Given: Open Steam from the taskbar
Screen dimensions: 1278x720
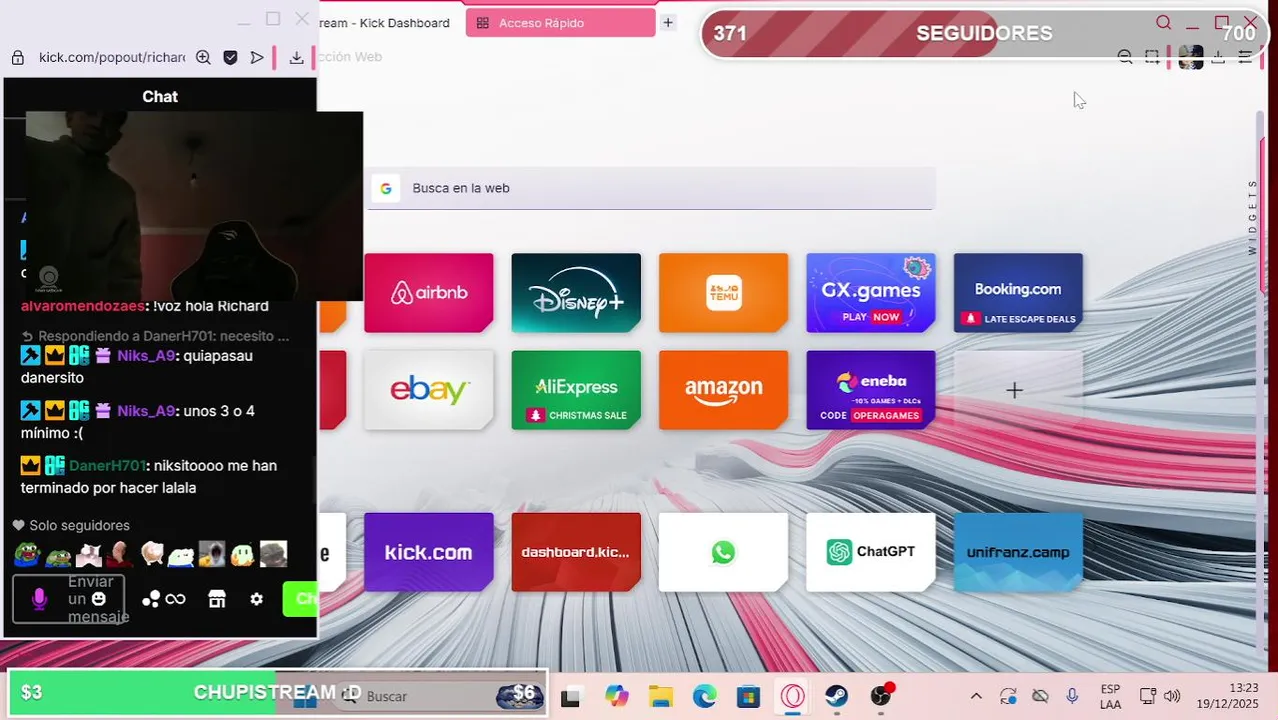Looking at the screenshot, I should pyautogui.click(x=837, y=697).
